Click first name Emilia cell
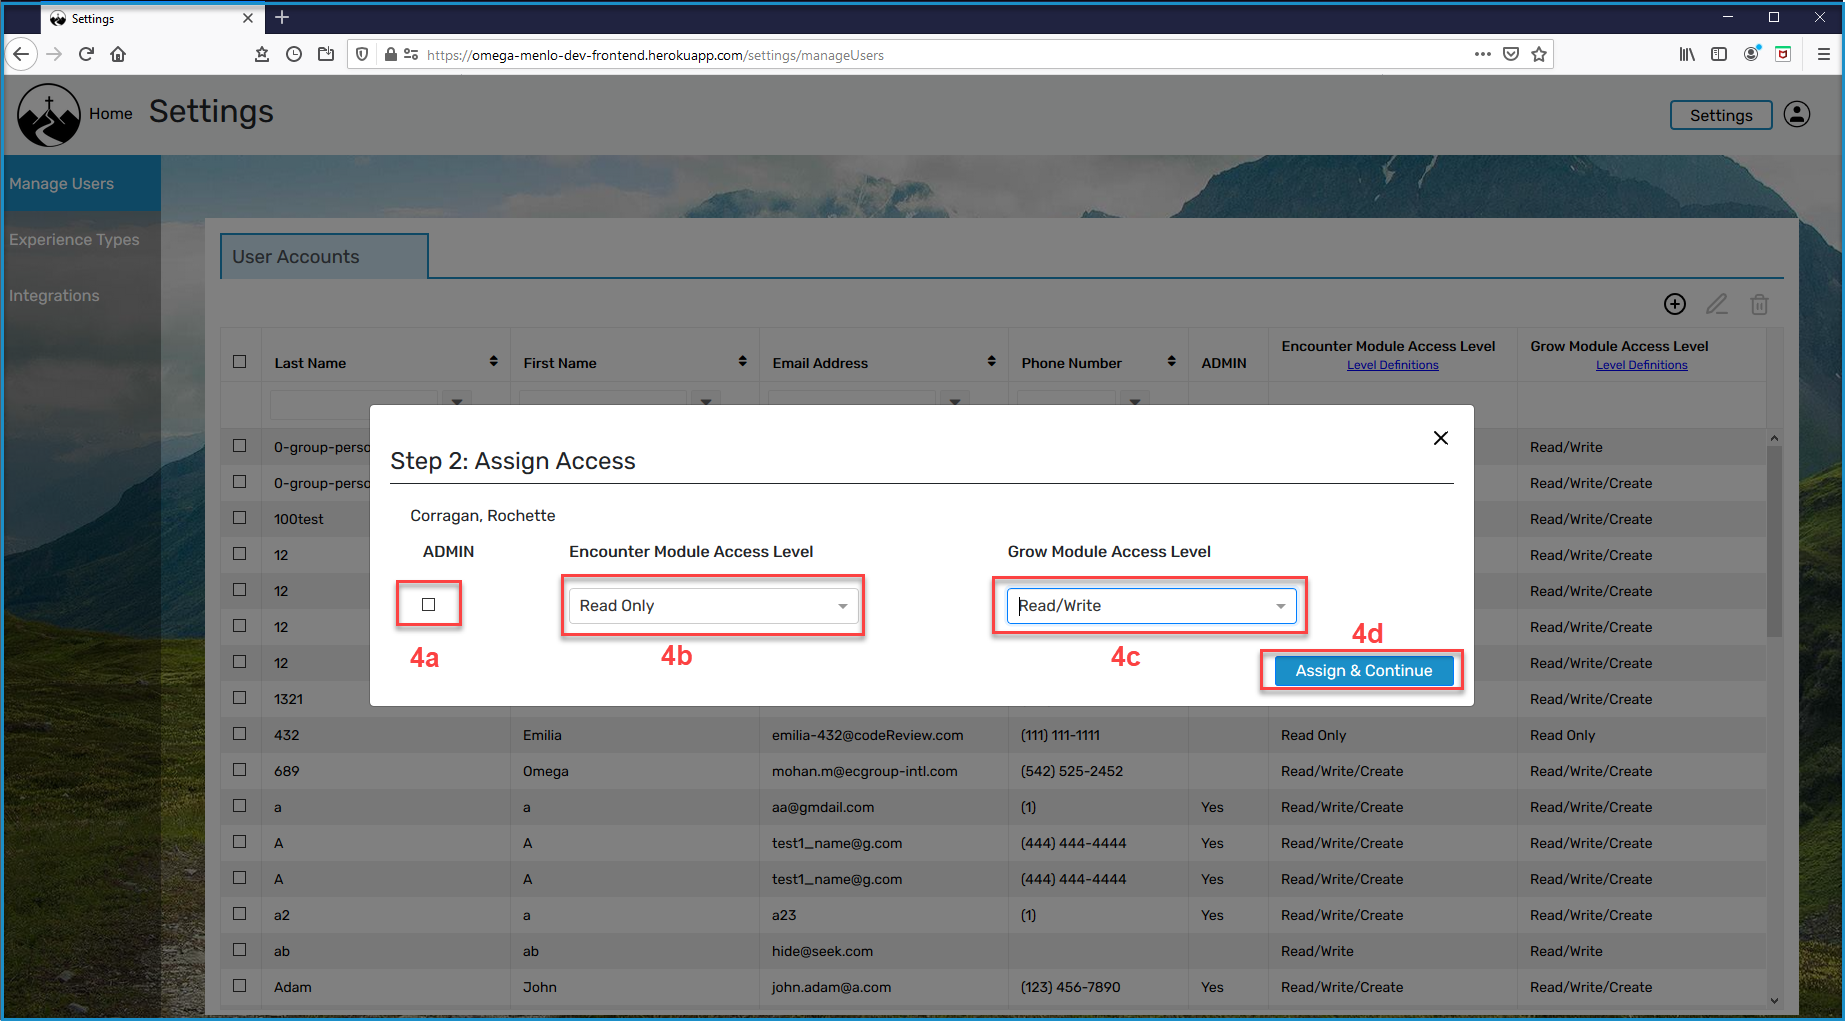 click(542, 735)
